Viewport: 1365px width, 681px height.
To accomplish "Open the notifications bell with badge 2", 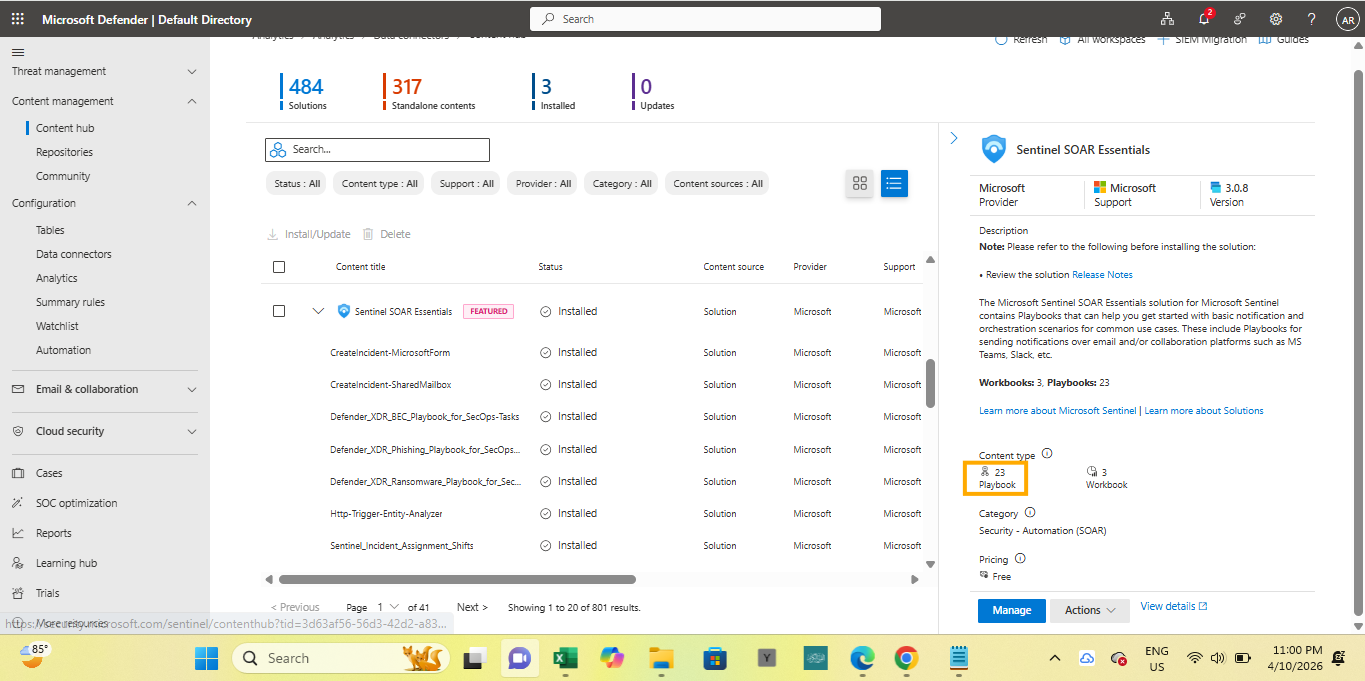I will tap(1204, 19).
